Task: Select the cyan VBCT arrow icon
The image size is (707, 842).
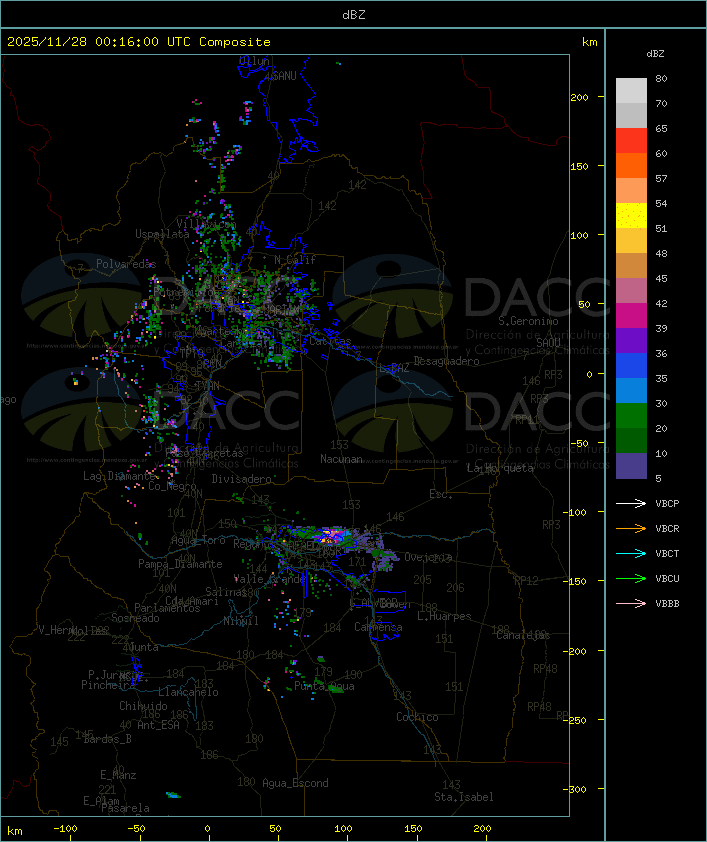Action: point(631,553)
